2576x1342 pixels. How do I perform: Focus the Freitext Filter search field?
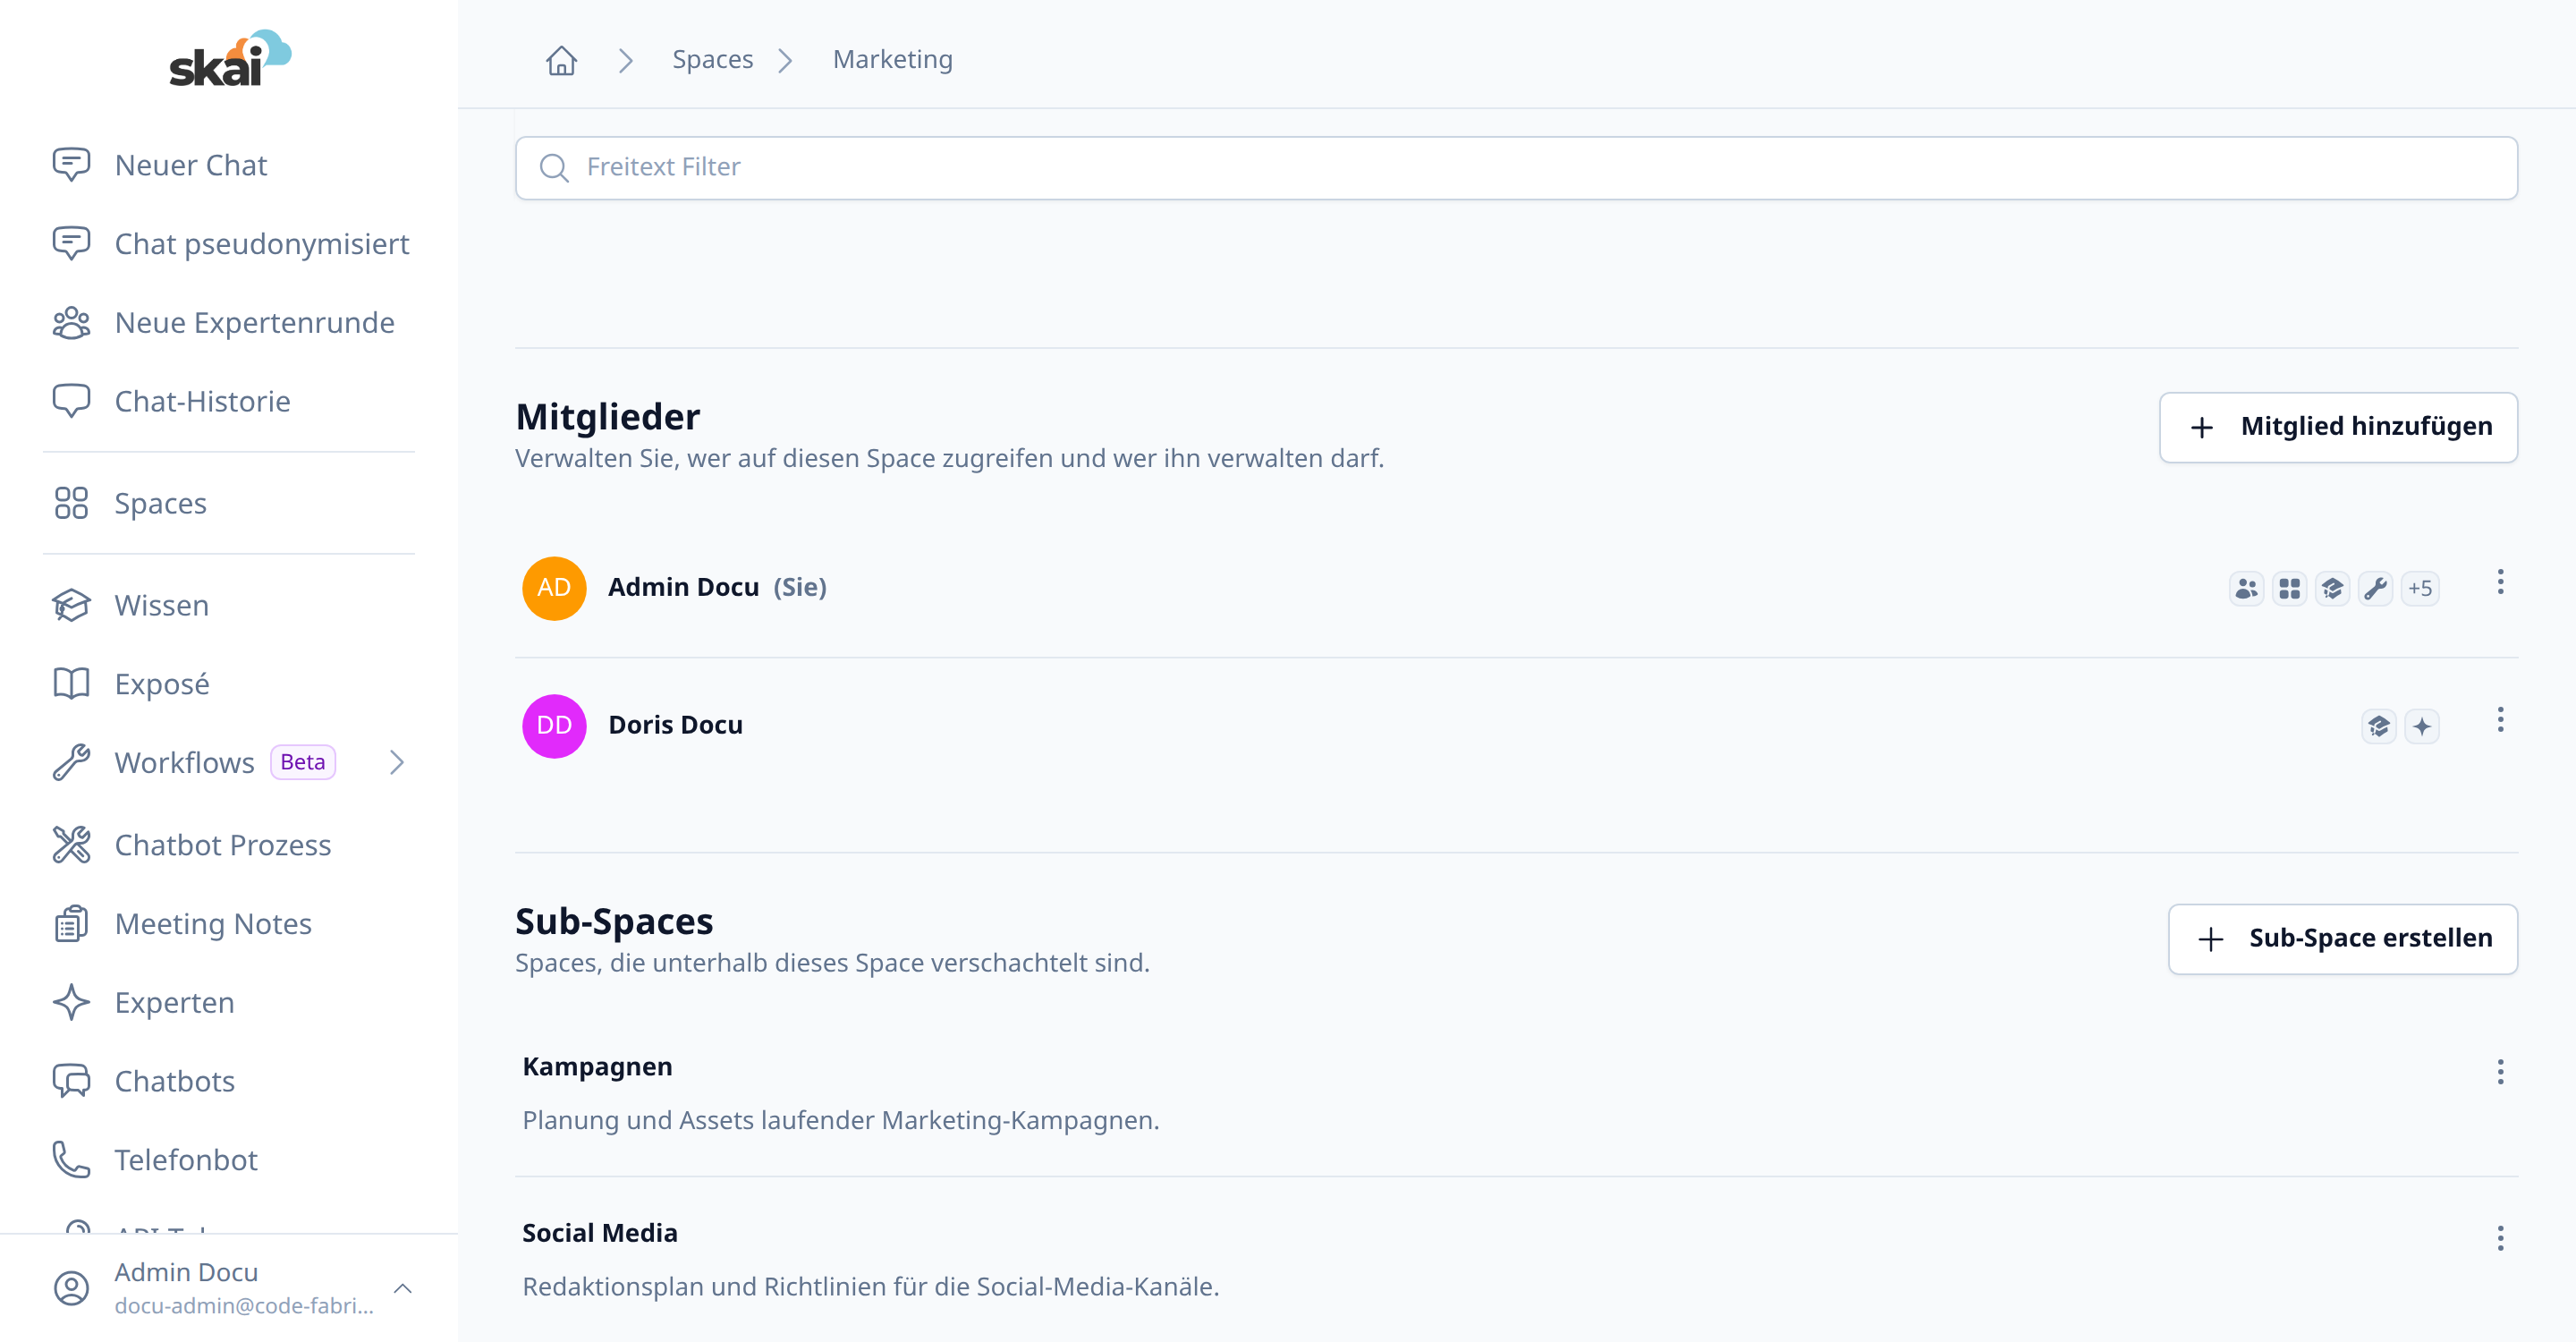[1516, 168]
